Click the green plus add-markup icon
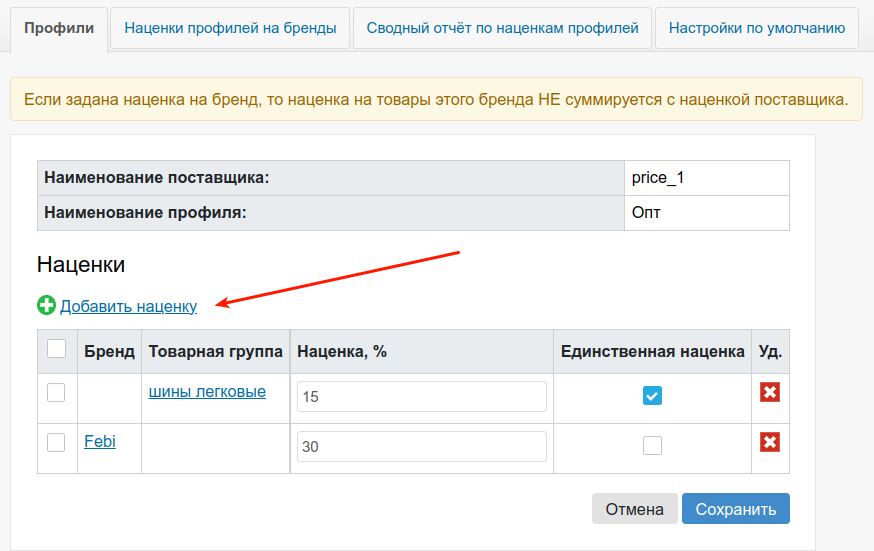Image resolution: width=874 pixels, height=551 pixels. (46, 305)
